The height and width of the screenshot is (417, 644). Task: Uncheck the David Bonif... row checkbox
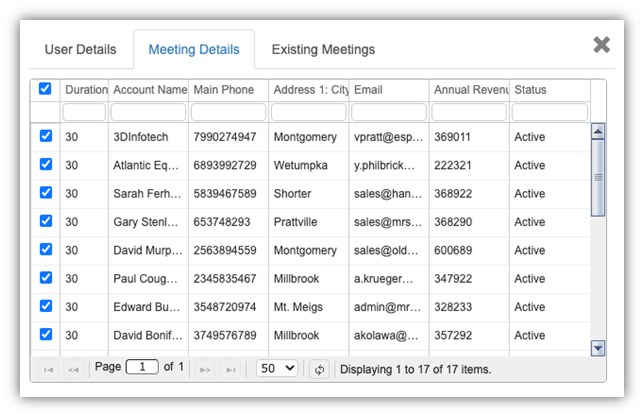(x=46, y=334)
